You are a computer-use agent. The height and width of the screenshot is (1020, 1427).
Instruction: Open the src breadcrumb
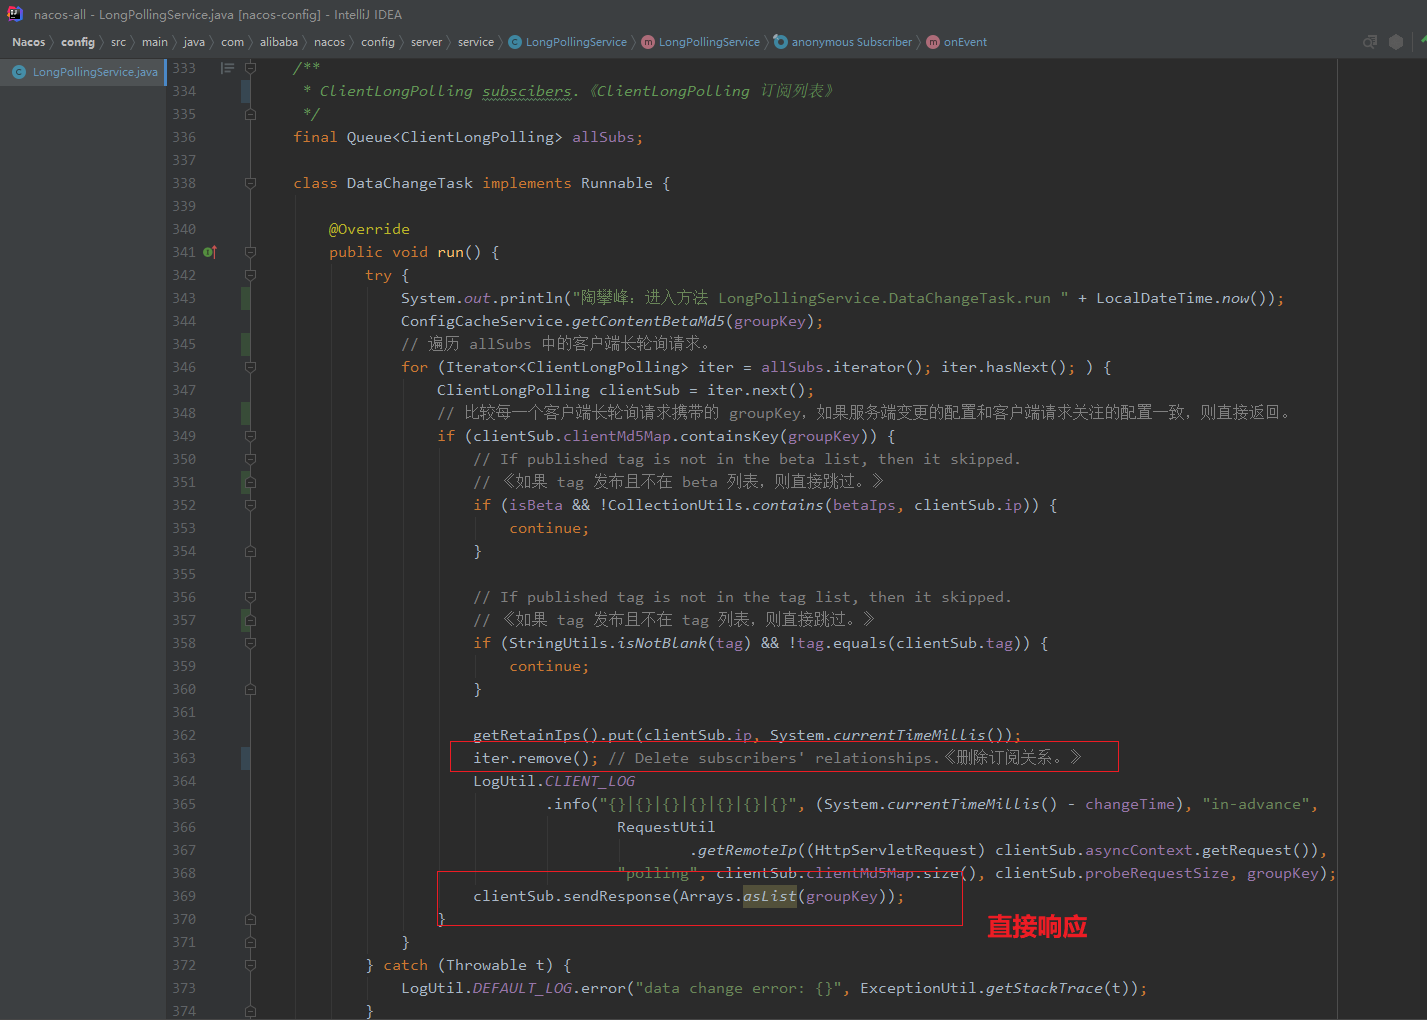tap(118, 42)
